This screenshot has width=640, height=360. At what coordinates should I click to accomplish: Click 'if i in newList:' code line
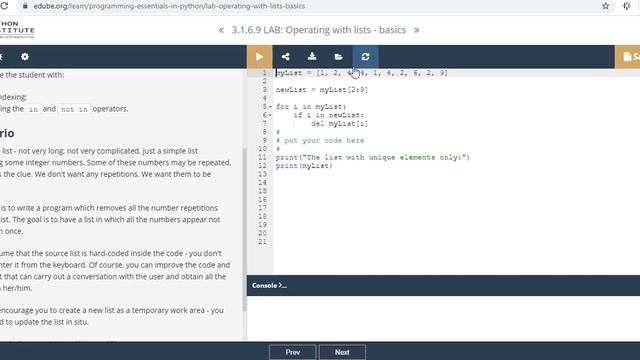coord(329,116)
